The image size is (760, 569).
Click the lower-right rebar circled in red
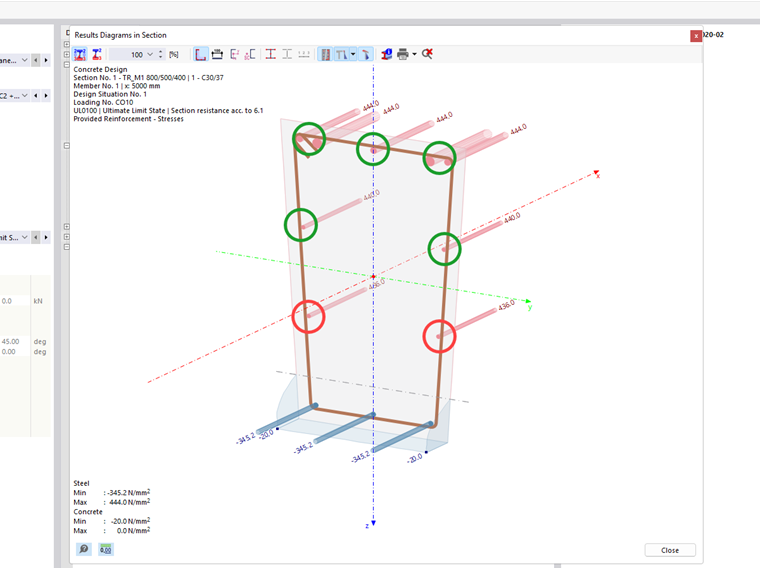[439, 336]
